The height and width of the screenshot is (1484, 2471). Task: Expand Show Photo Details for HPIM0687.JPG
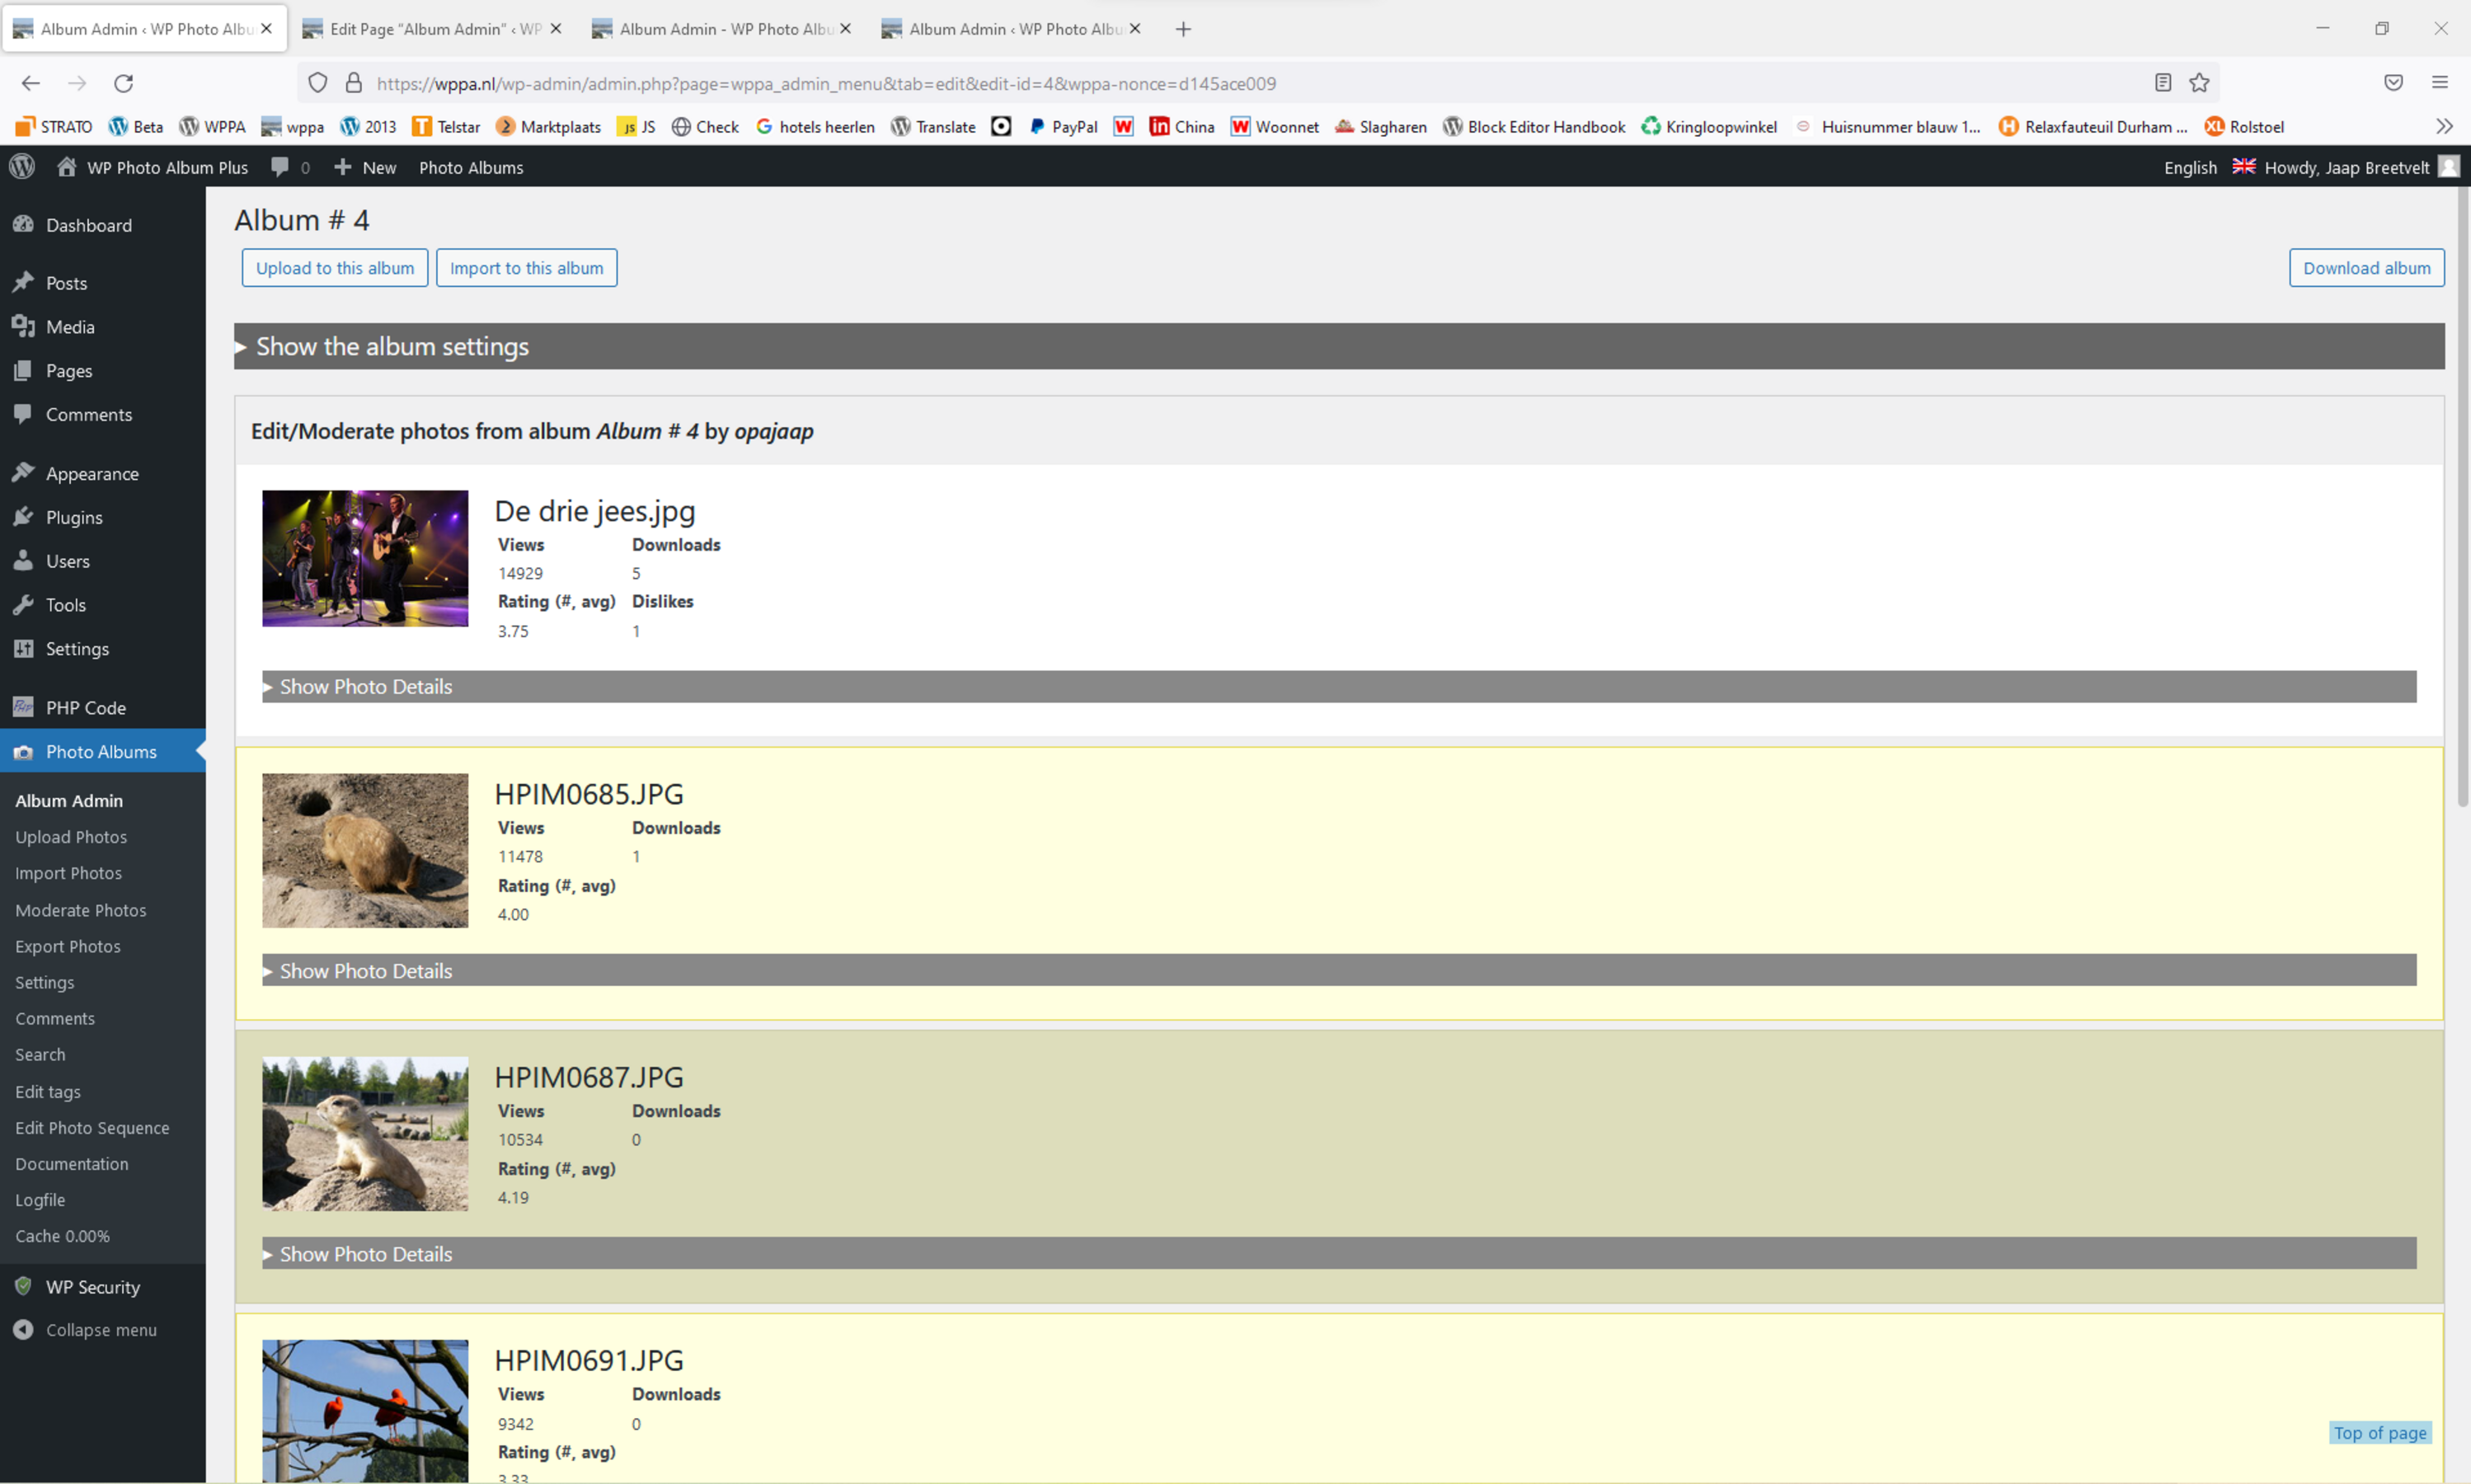(x=365, y=1254)
